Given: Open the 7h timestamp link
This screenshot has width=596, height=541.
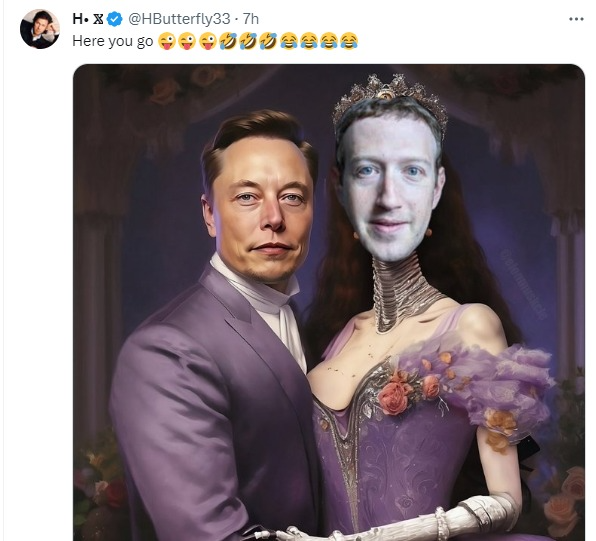Looking at the screenshot, I should click(x=250, y=19).
